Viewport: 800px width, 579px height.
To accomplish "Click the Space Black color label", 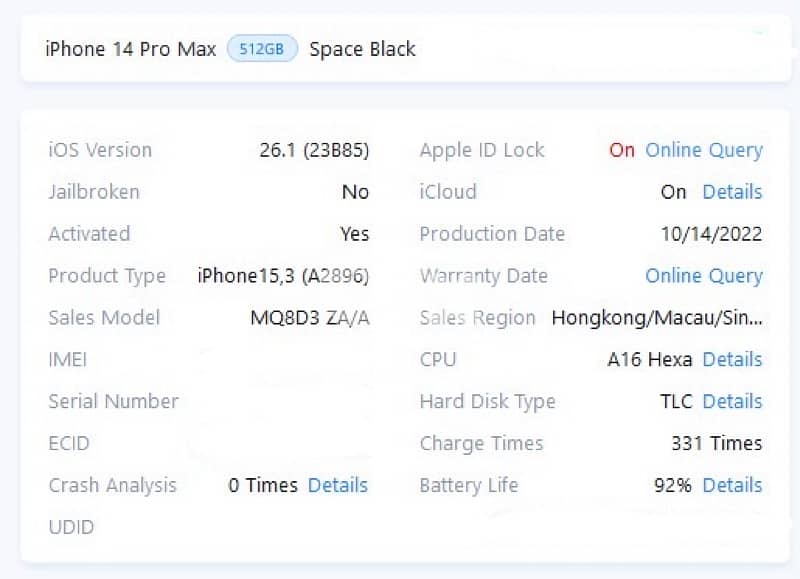I will click(x=362, y=48).
